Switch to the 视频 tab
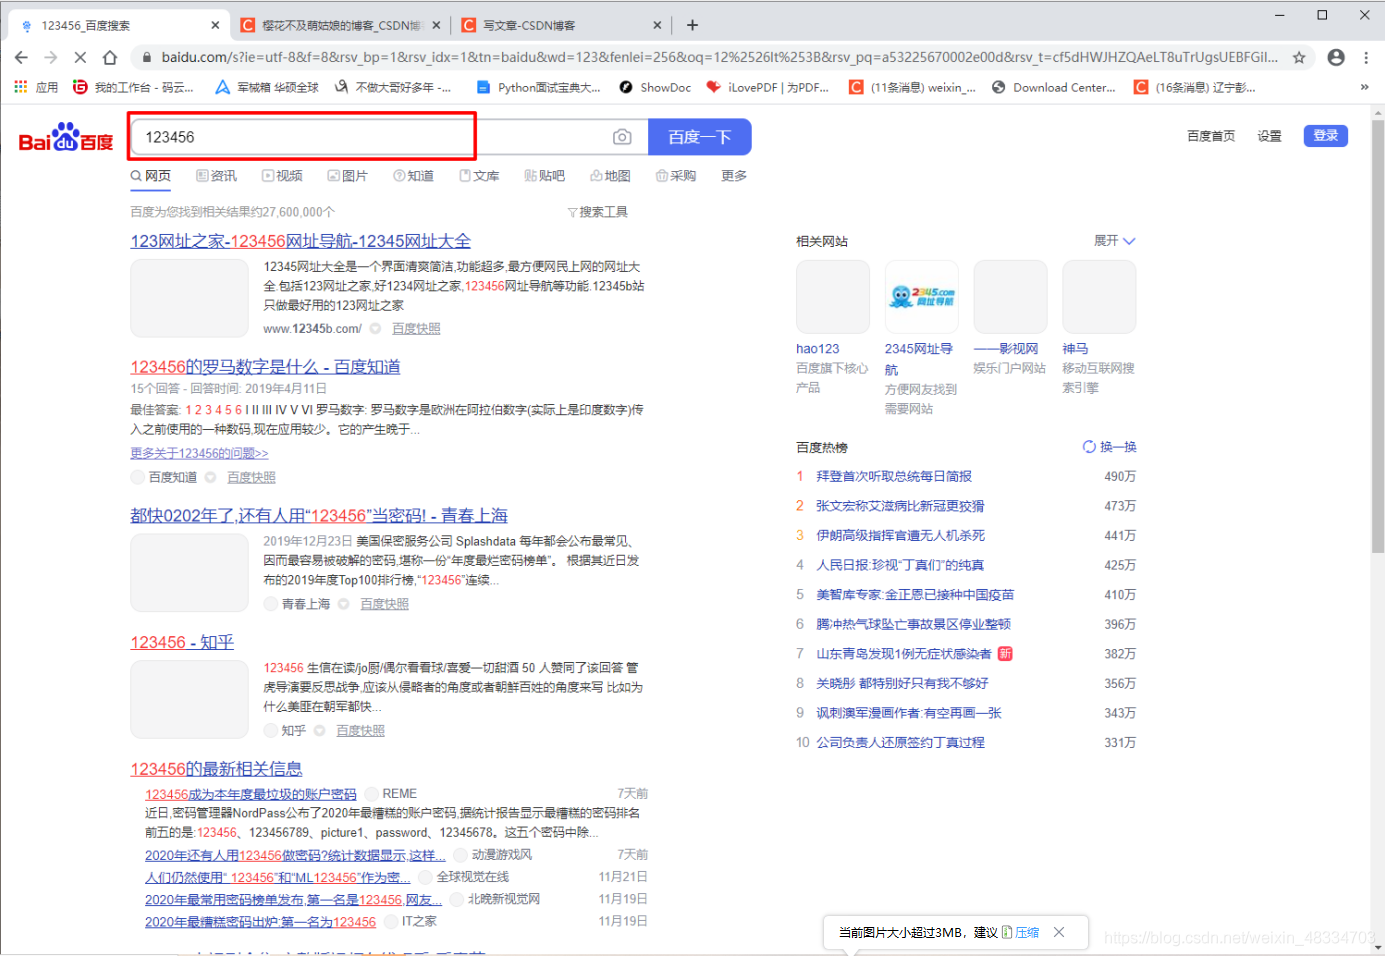The image size is (1385, 956). [x=283, y=176]
